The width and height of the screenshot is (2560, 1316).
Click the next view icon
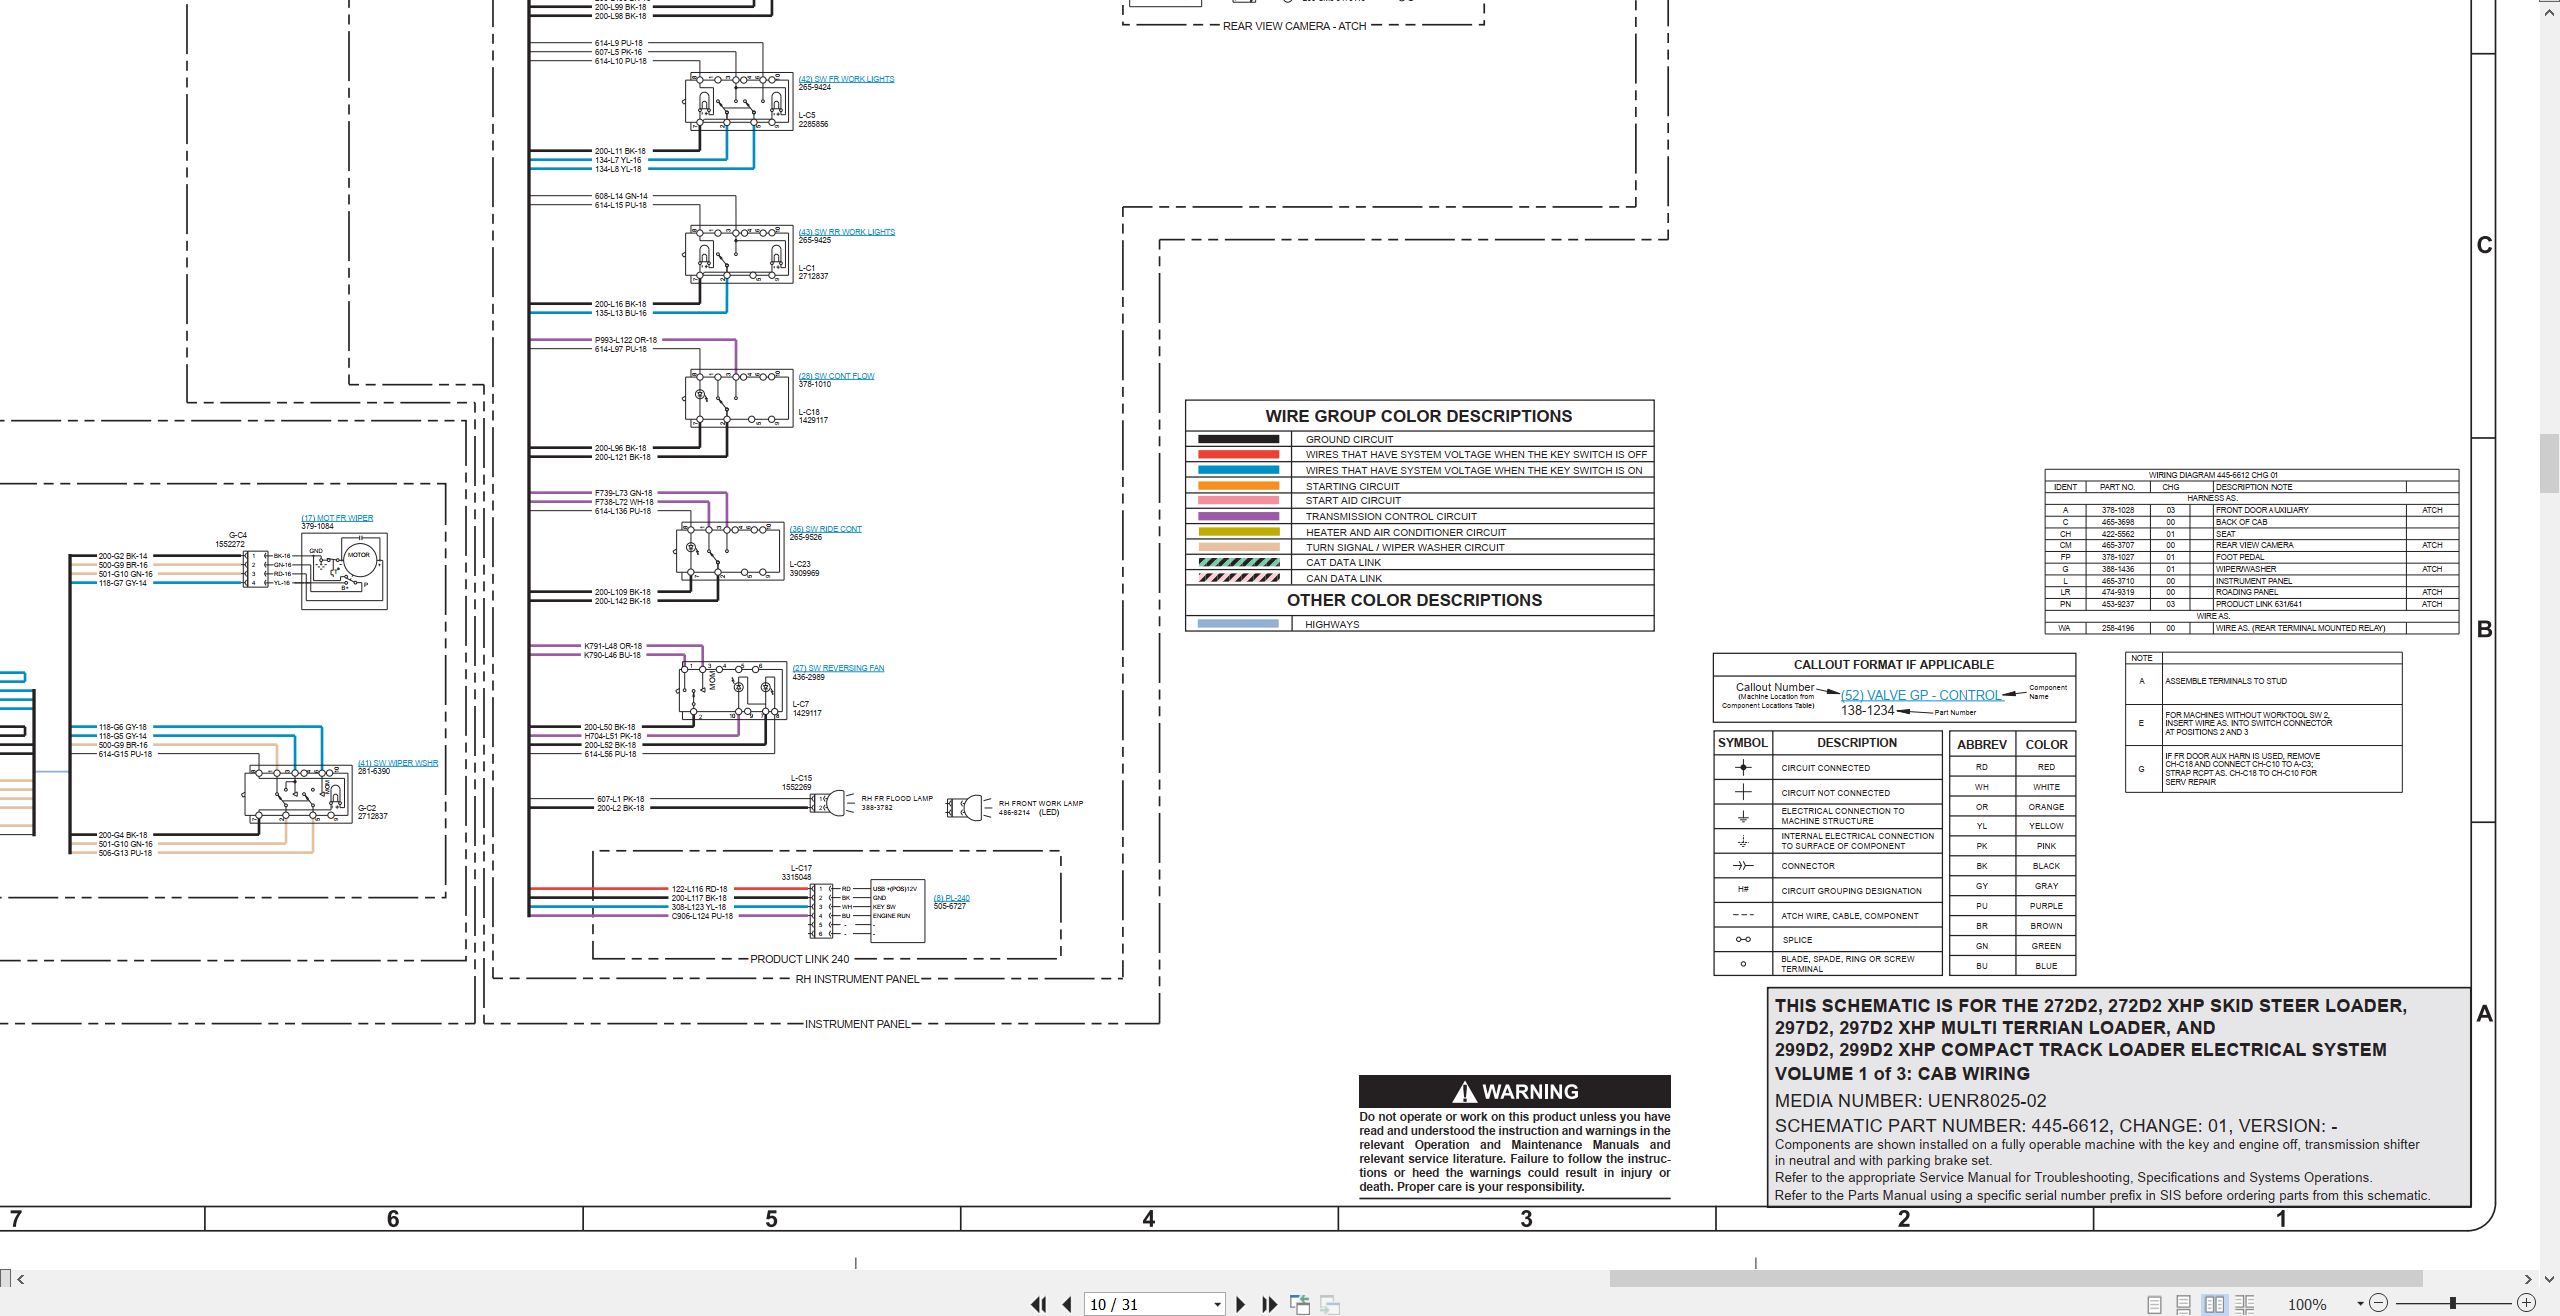click(1330, 1304)
